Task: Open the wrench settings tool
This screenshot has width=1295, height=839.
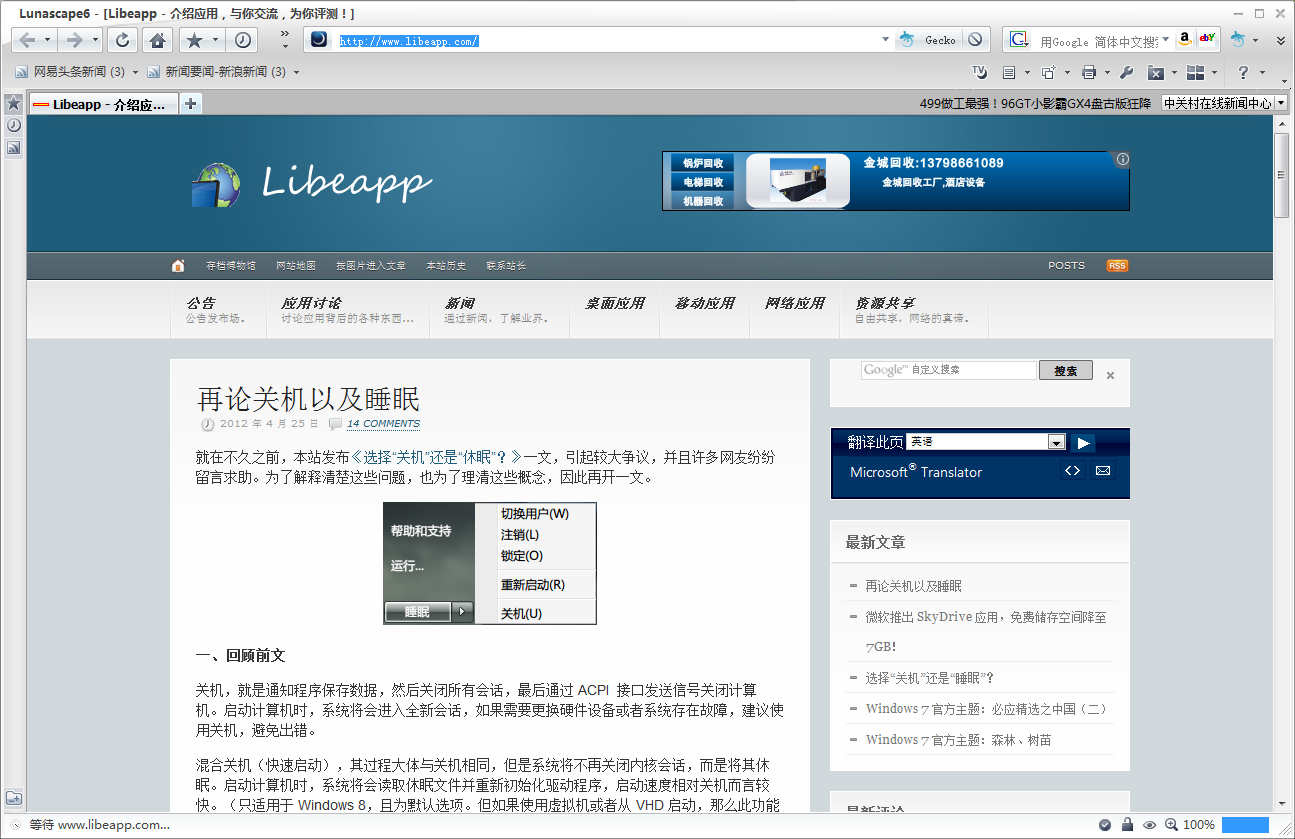Action: (x=1126, y=72)
